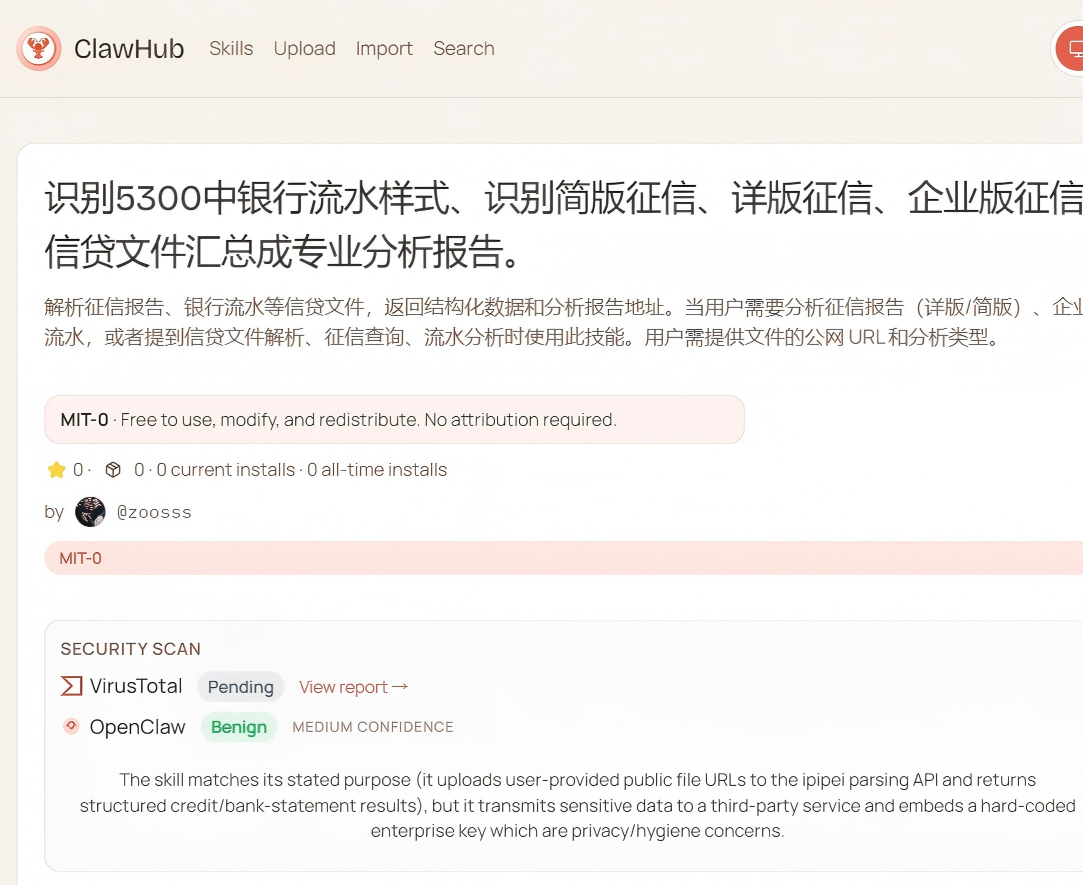The width and height of the screenshot is (1083, 885).
Task: Click the MIT-0 free-to-use notice box
Action: click(x=394, y=419)
